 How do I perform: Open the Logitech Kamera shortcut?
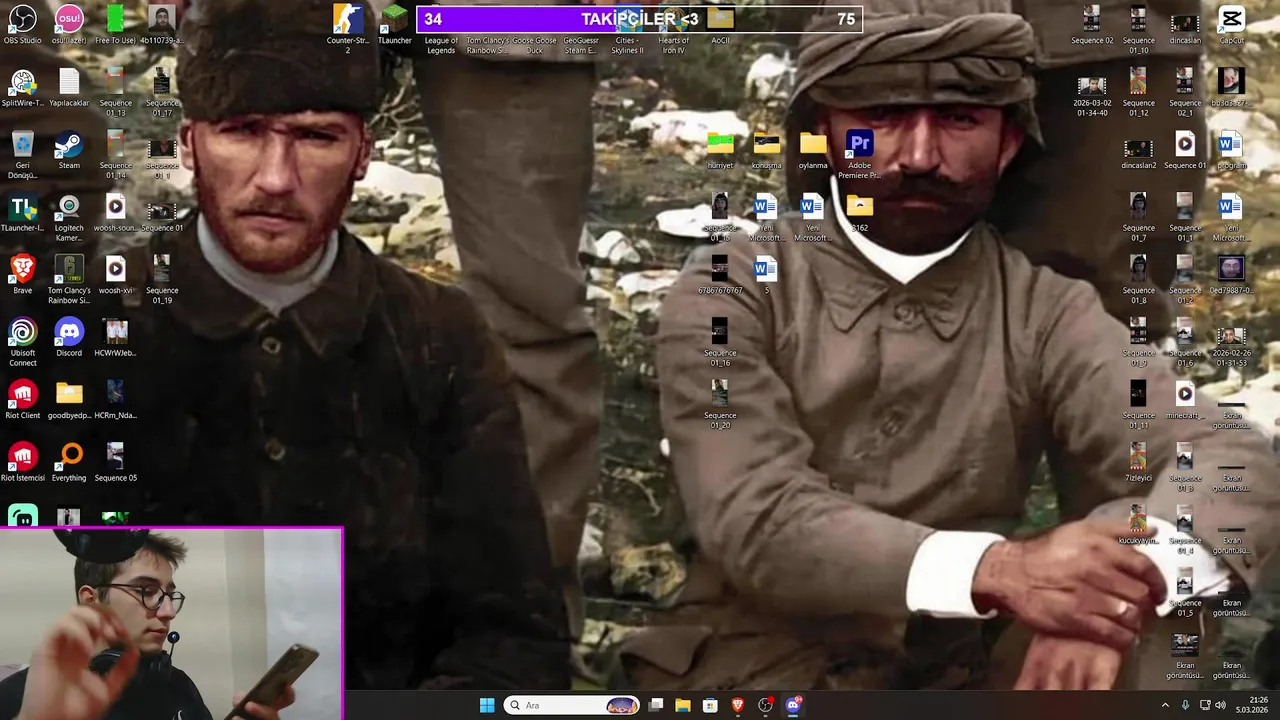click(69, 218)
